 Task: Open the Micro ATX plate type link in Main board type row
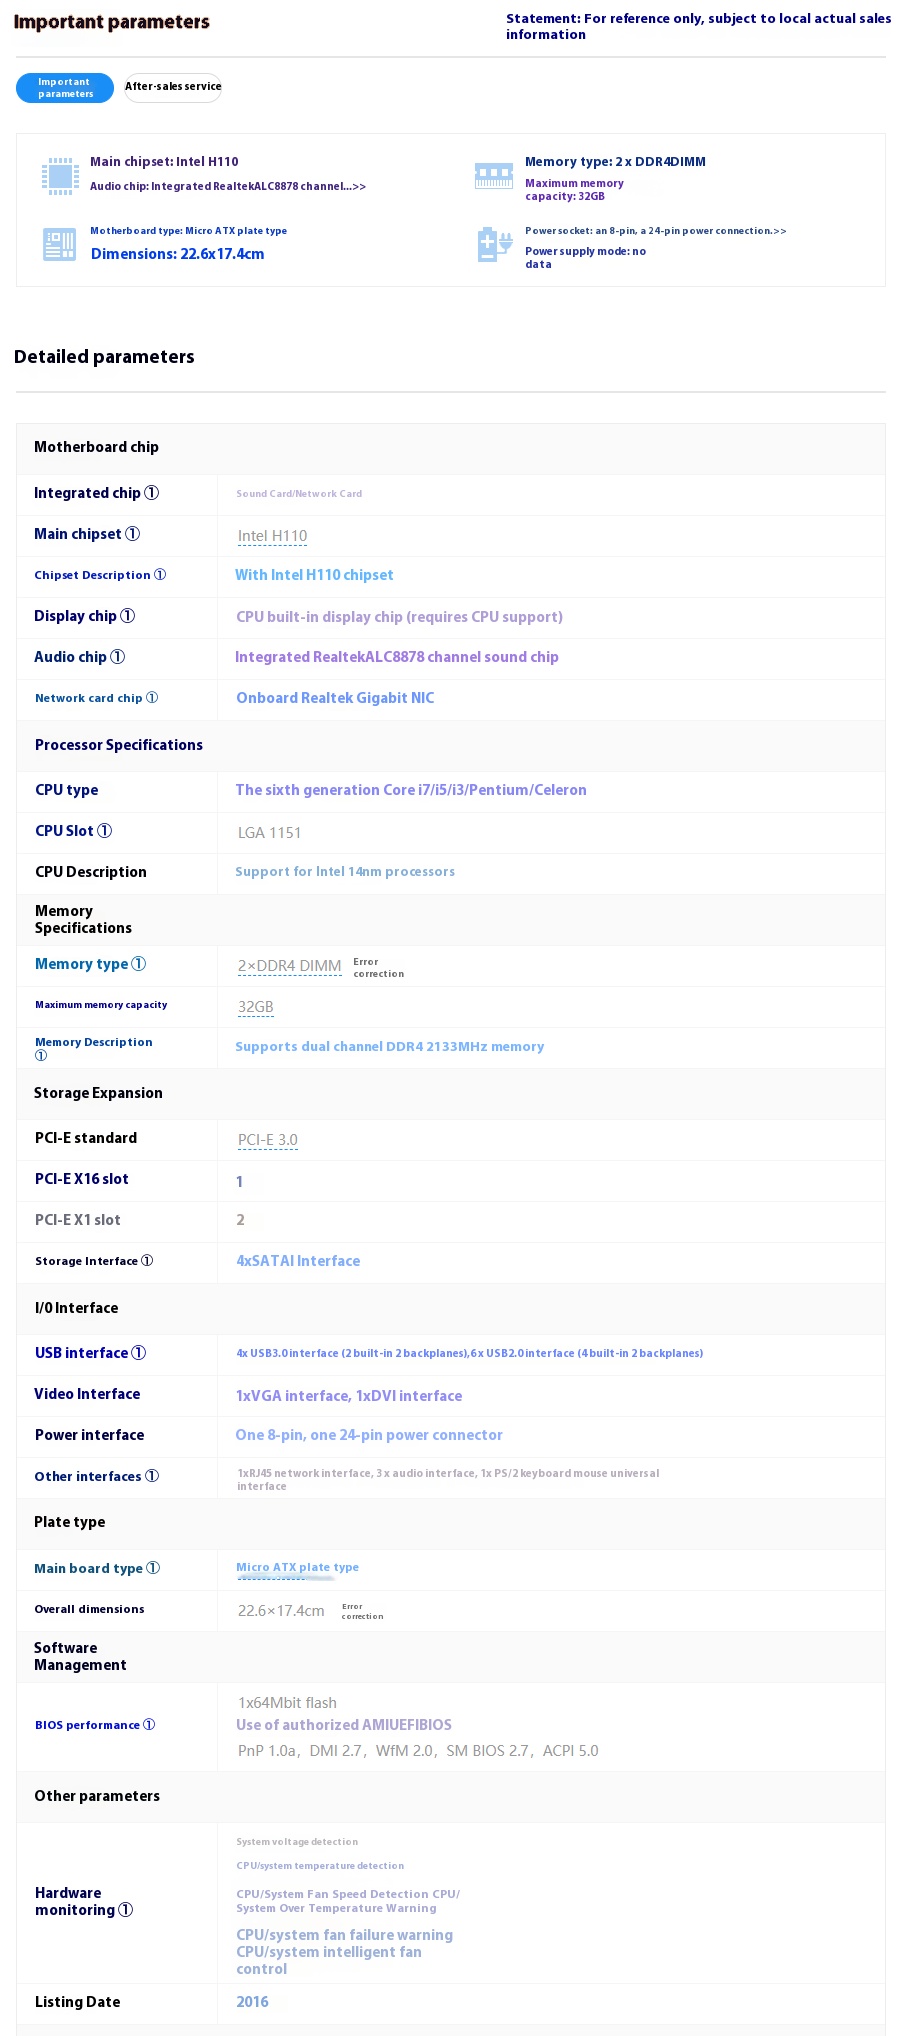297,1568
